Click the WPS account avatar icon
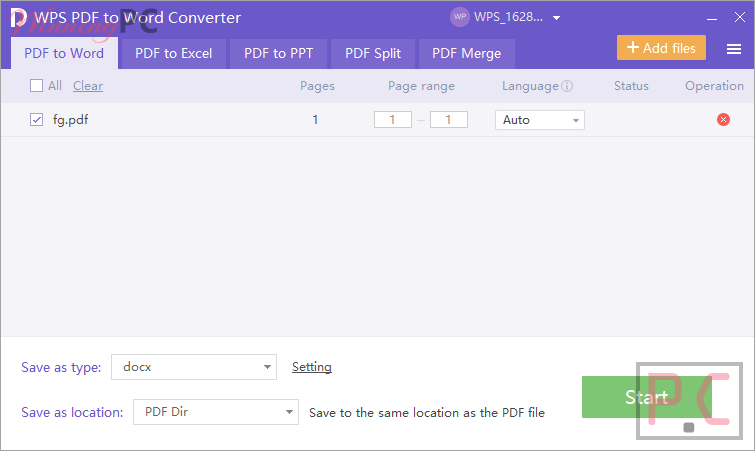The height and width of the screenshot is (451, 755). click(459, 17)
